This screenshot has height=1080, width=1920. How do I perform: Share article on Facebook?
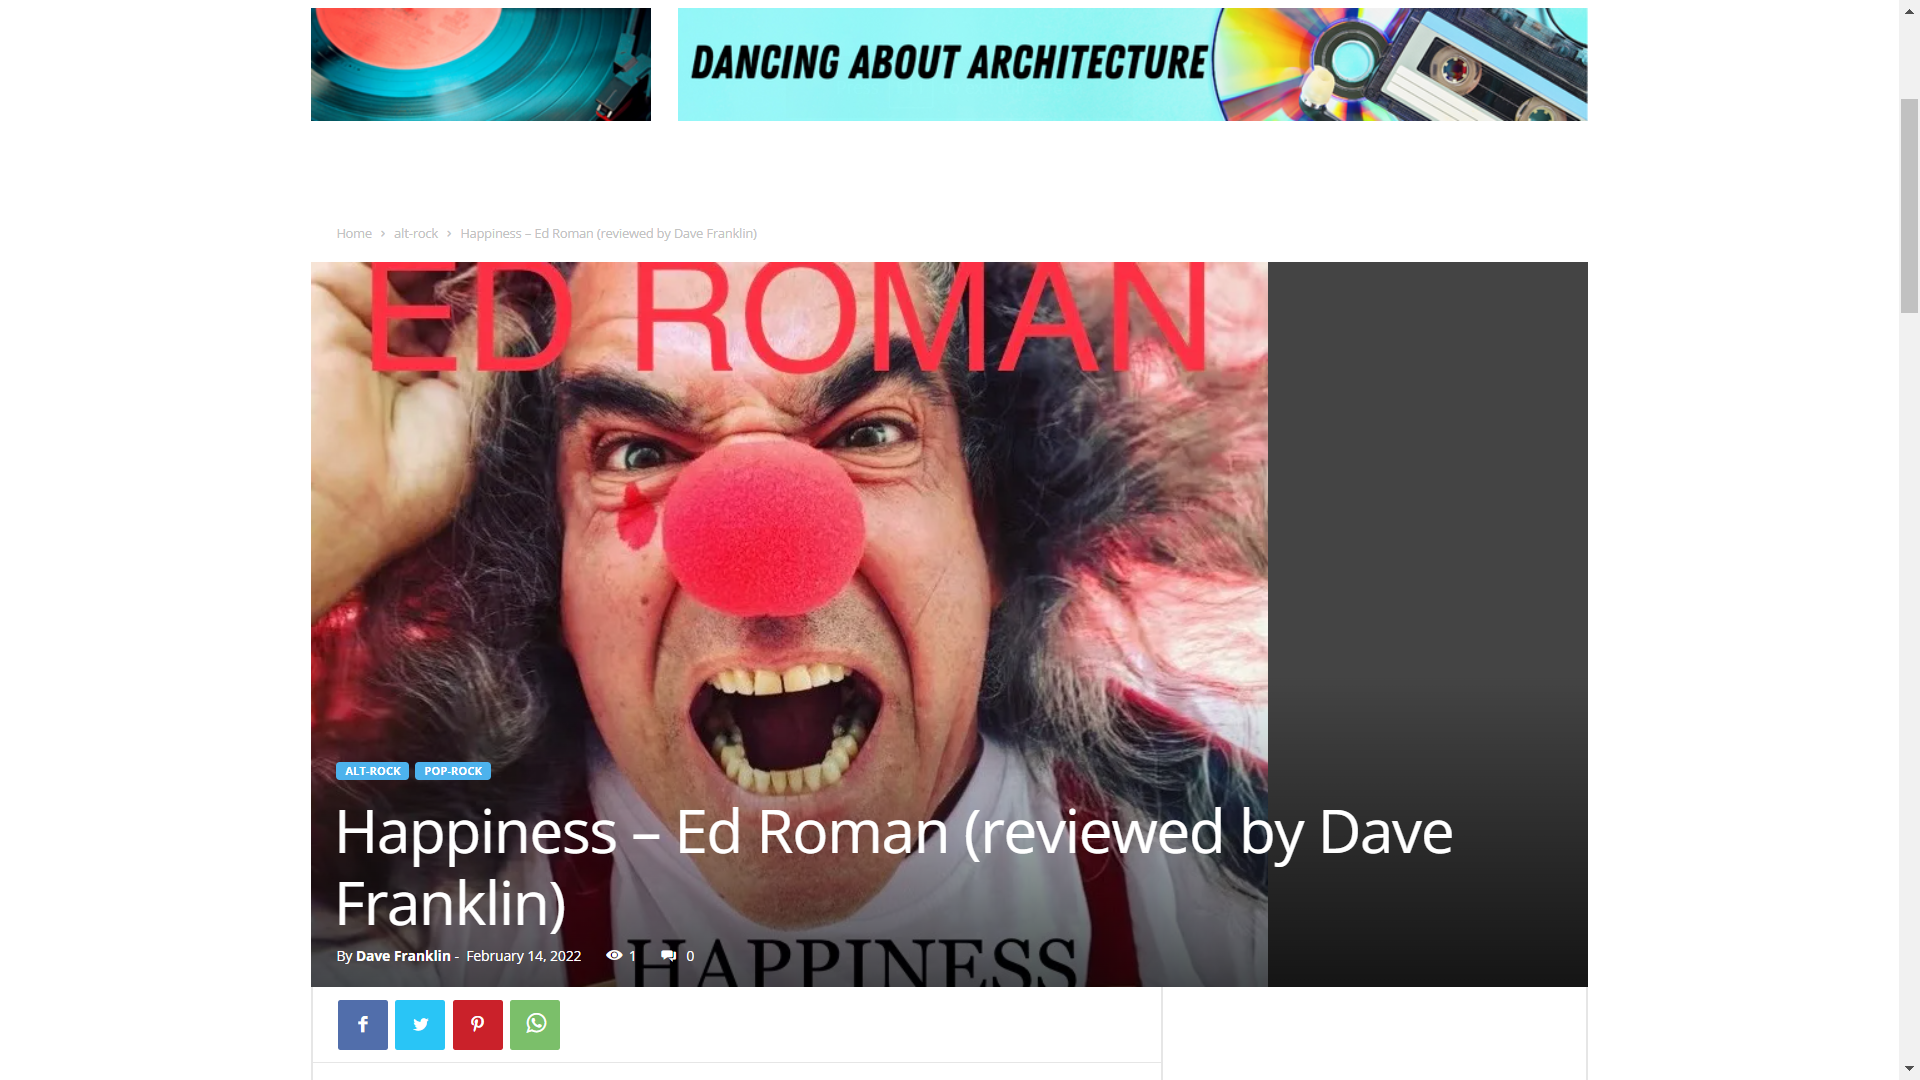pyautogui.click(x=362, y=1024)
